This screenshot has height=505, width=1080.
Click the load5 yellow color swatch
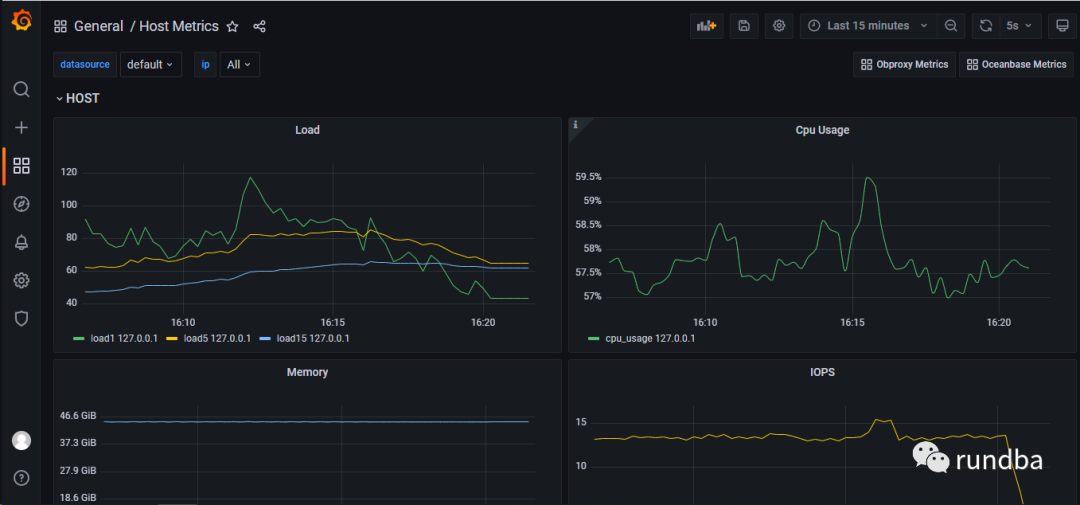[171, 338]
